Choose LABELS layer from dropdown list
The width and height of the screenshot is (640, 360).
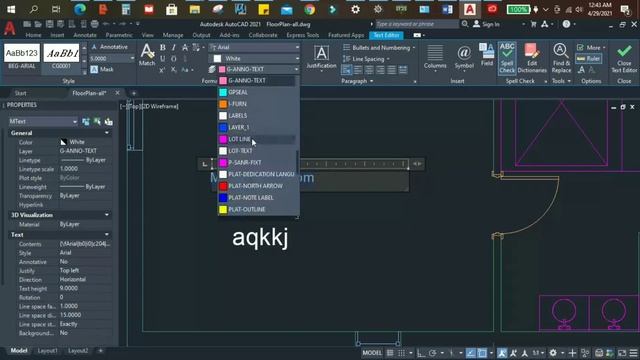tap(257, 116)
